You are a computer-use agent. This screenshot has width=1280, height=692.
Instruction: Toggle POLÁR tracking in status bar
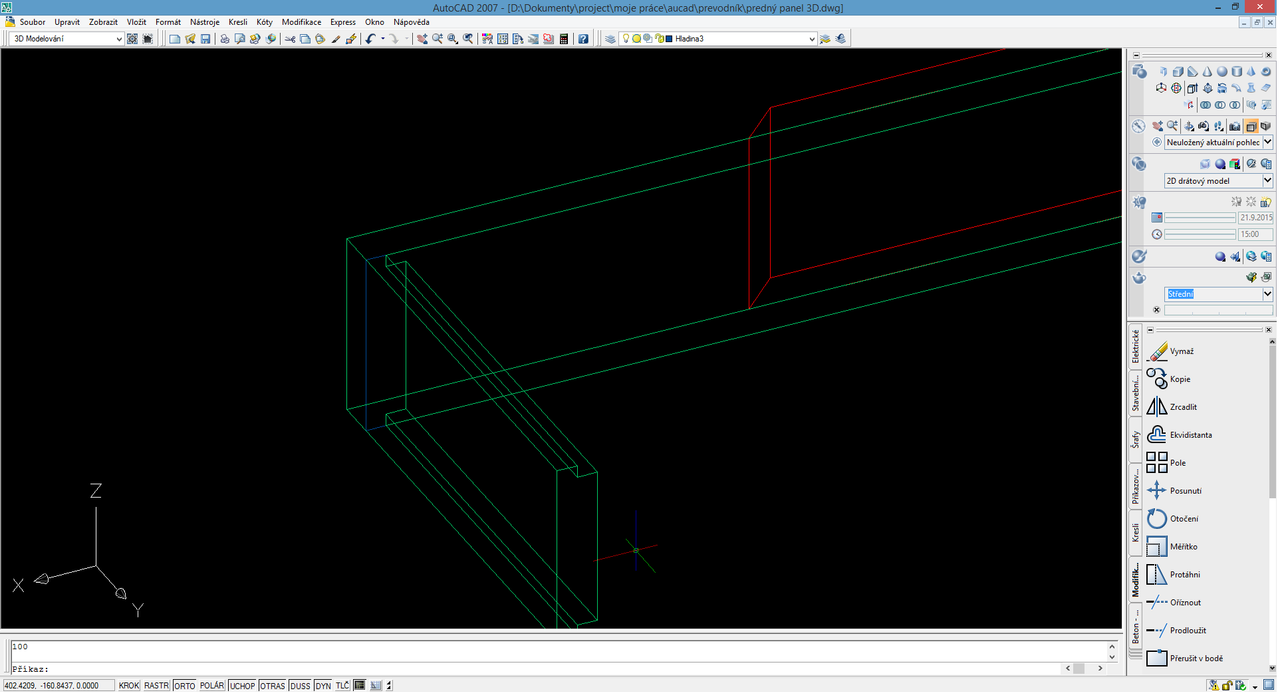[x=212, y=686]
